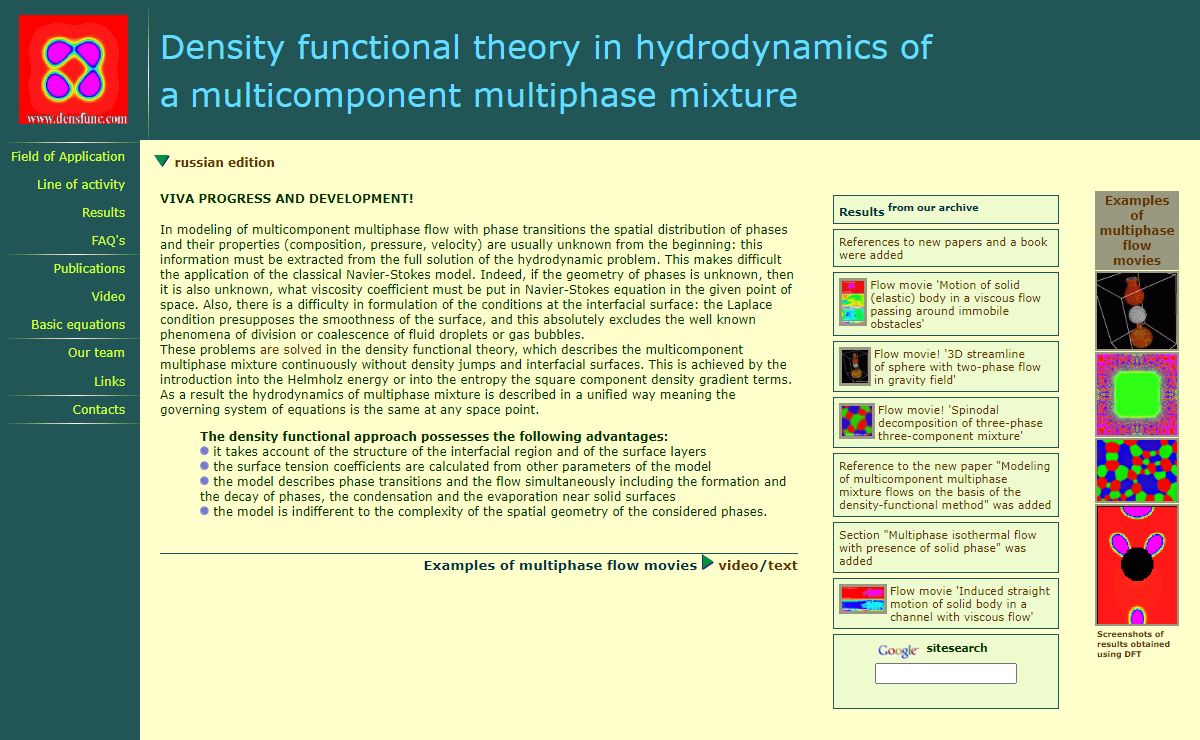Navigate to the Contacts page
This screenshot has width=1200, height=740.
pos(98,410)
